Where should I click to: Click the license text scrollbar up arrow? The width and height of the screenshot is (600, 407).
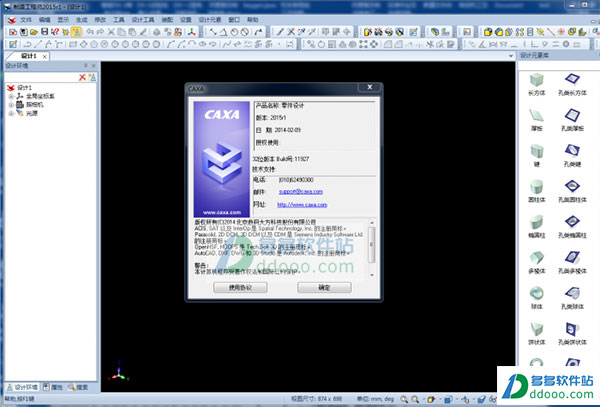pyautogui.click(x=372, y=223)
